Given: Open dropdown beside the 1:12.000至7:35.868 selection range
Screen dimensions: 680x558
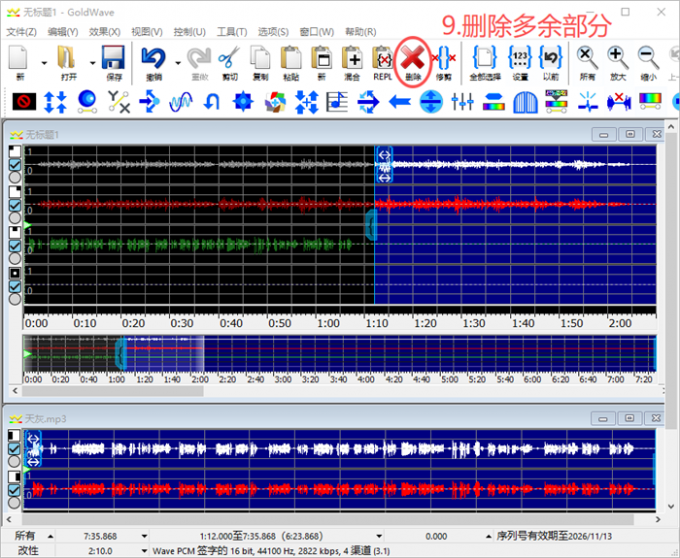Looking at the screenshot, I should [x=379, y=536].
